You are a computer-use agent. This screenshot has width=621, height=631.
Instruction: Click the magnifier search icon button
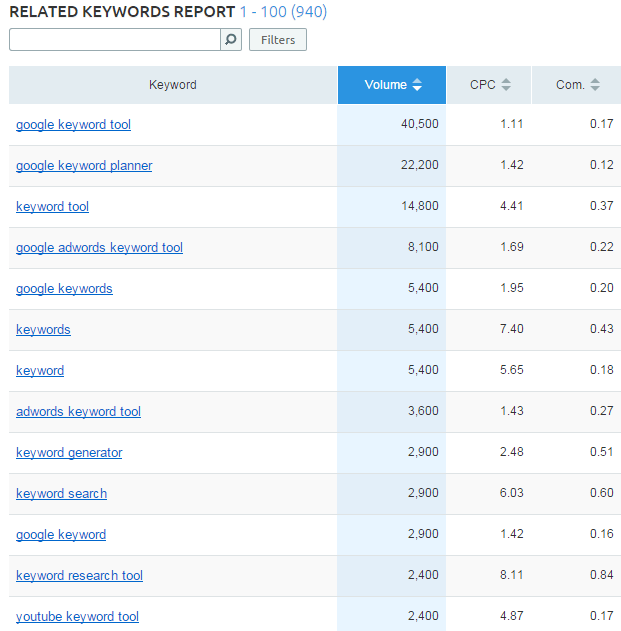[x=231, y=39]
